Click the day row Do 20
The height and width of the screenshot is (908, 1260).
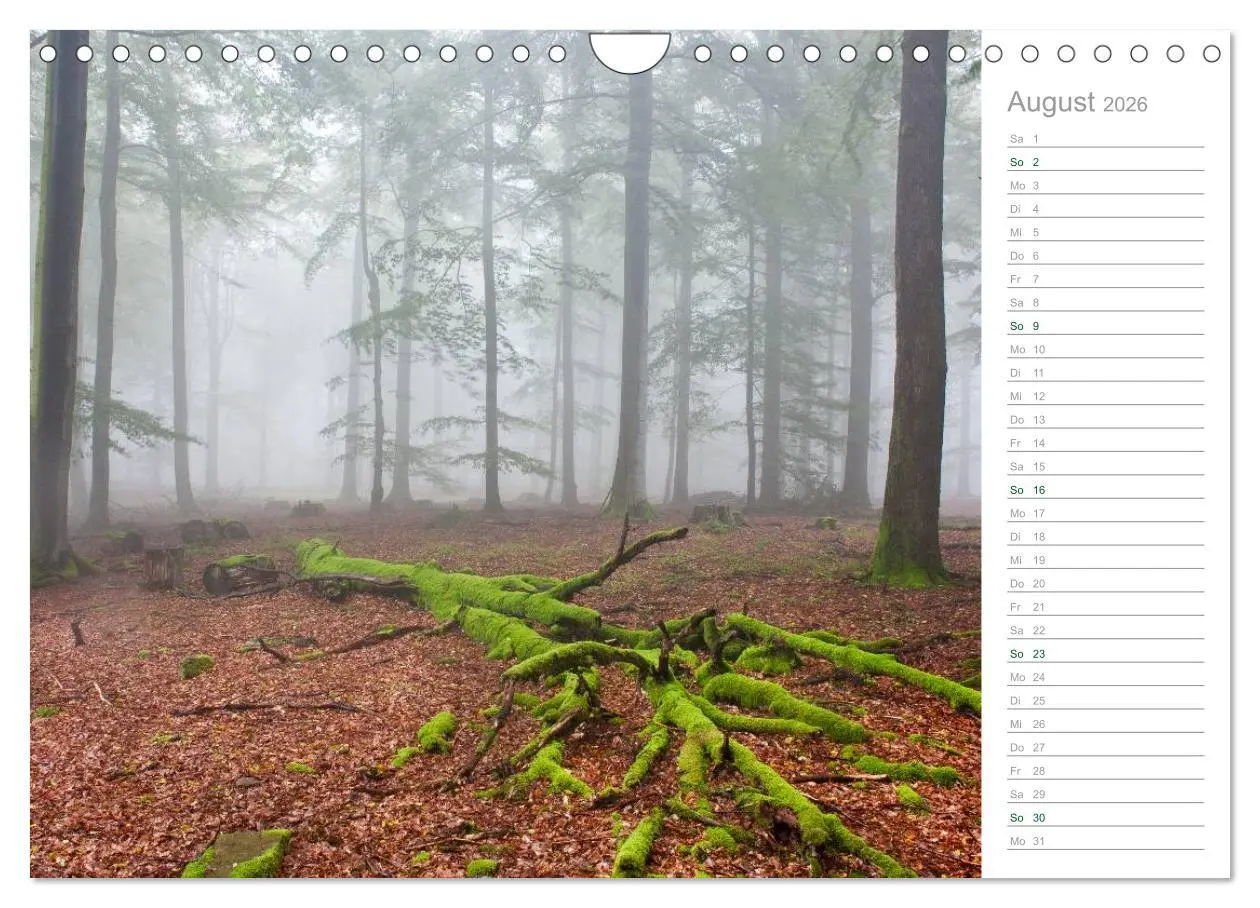pos(1105,583)
